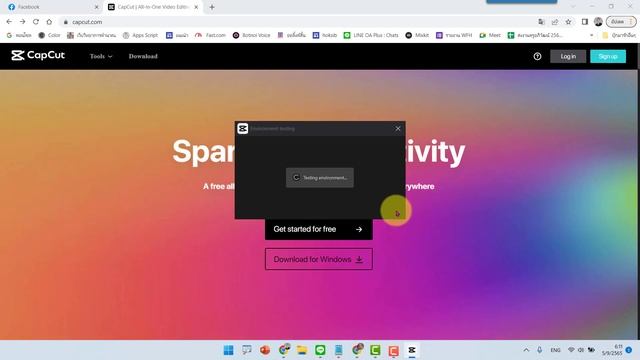Open the Apps Script bookmark
This screenshot has height=360, width=640.
(140, 35)
